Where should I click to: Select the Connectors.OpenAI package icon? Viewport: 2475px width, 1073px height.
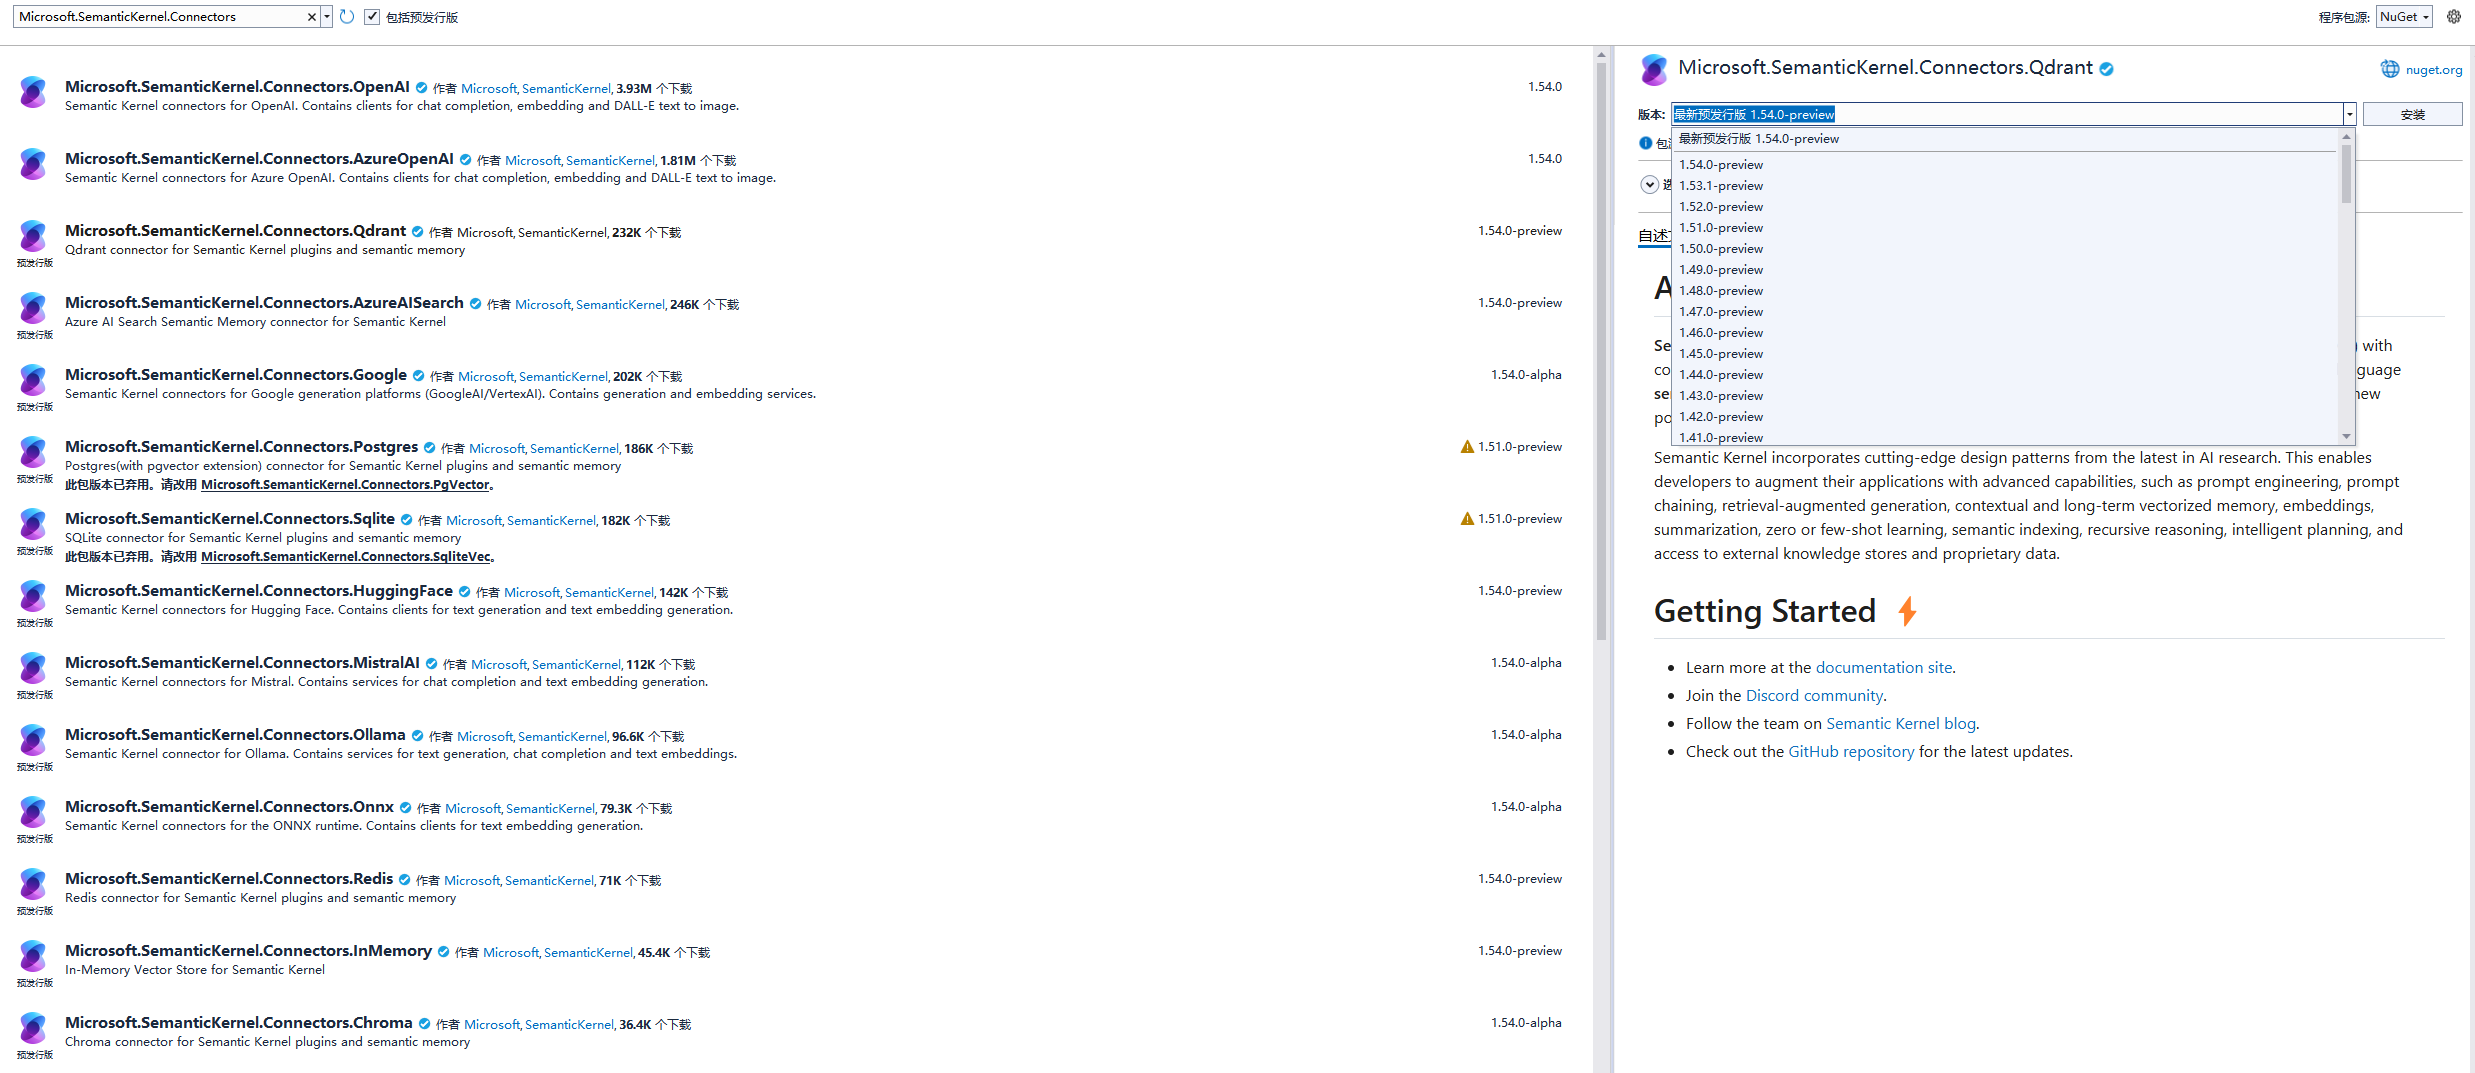(x=33, y=92)
